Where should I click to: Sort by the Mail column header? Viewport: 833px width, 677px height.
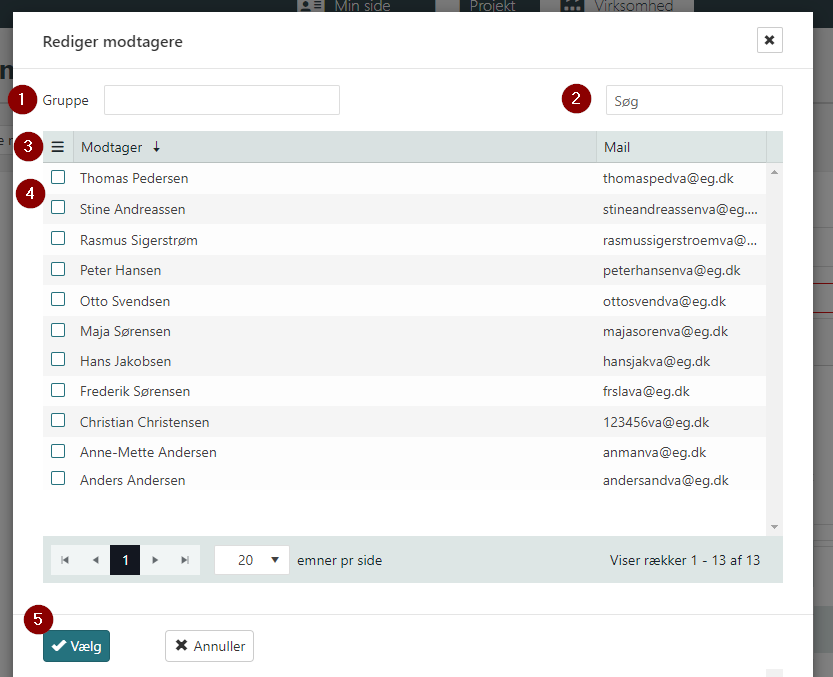click(680, 147)
